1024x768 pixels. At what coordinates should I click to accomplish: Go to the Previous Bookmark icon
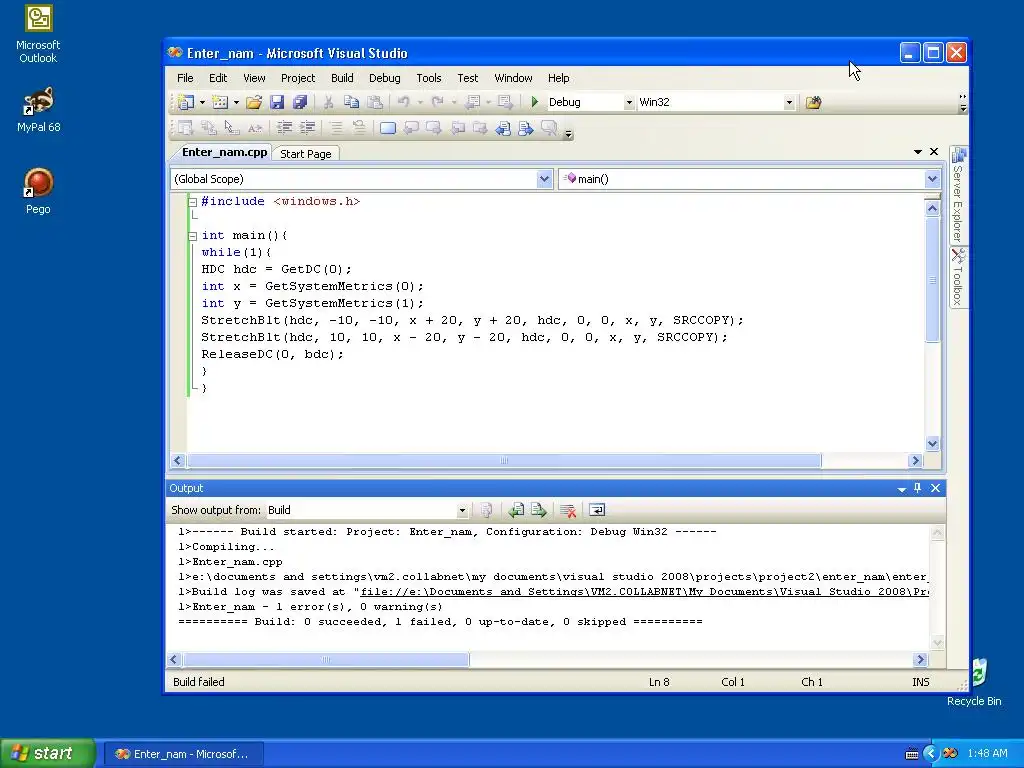[x=411, y=128]
